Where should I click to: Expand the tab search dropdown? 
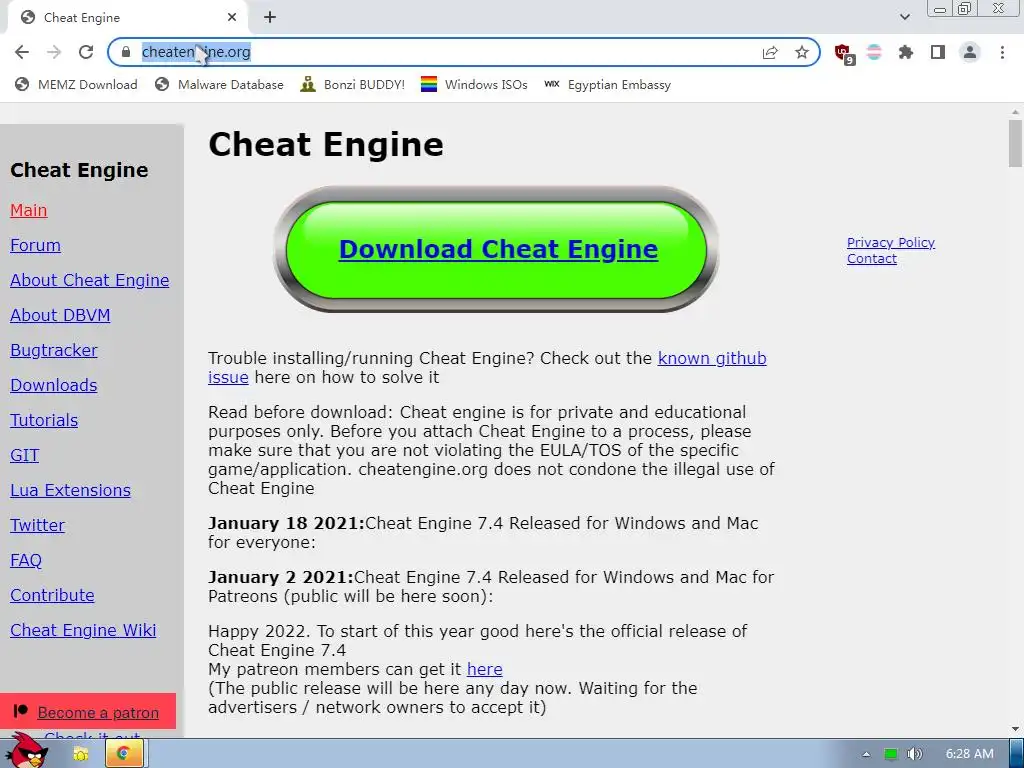click(904, 18)
